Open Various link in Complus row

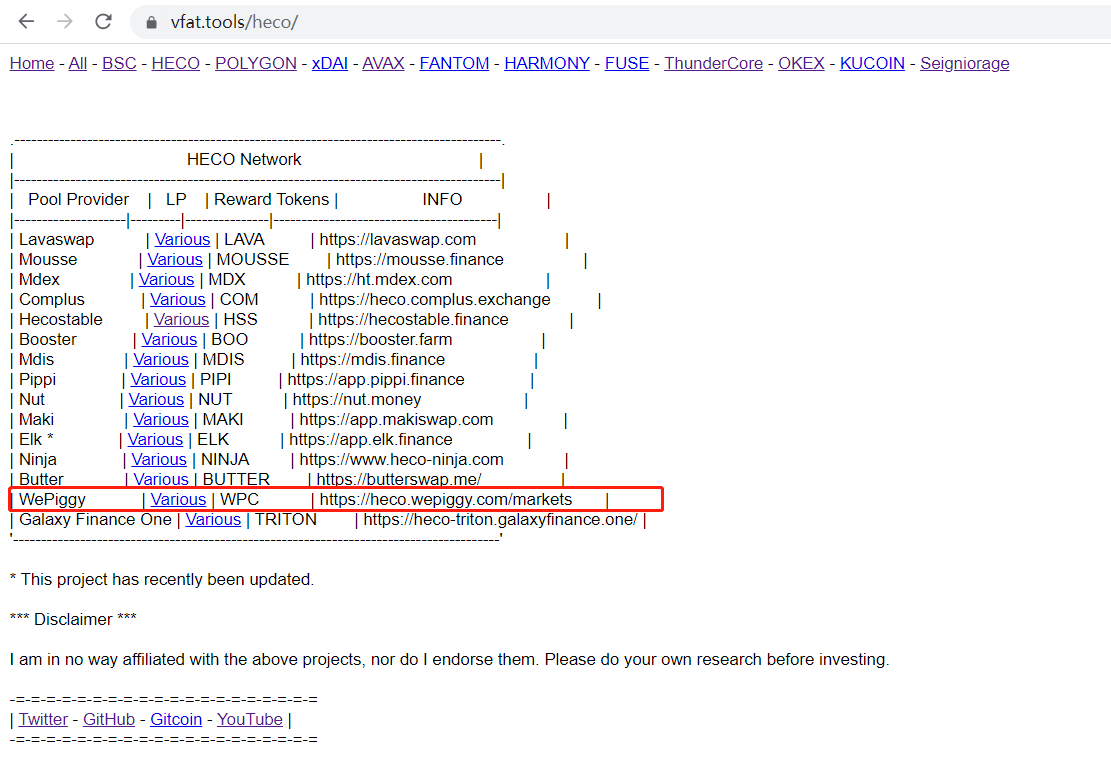click(x=178, y=299)
